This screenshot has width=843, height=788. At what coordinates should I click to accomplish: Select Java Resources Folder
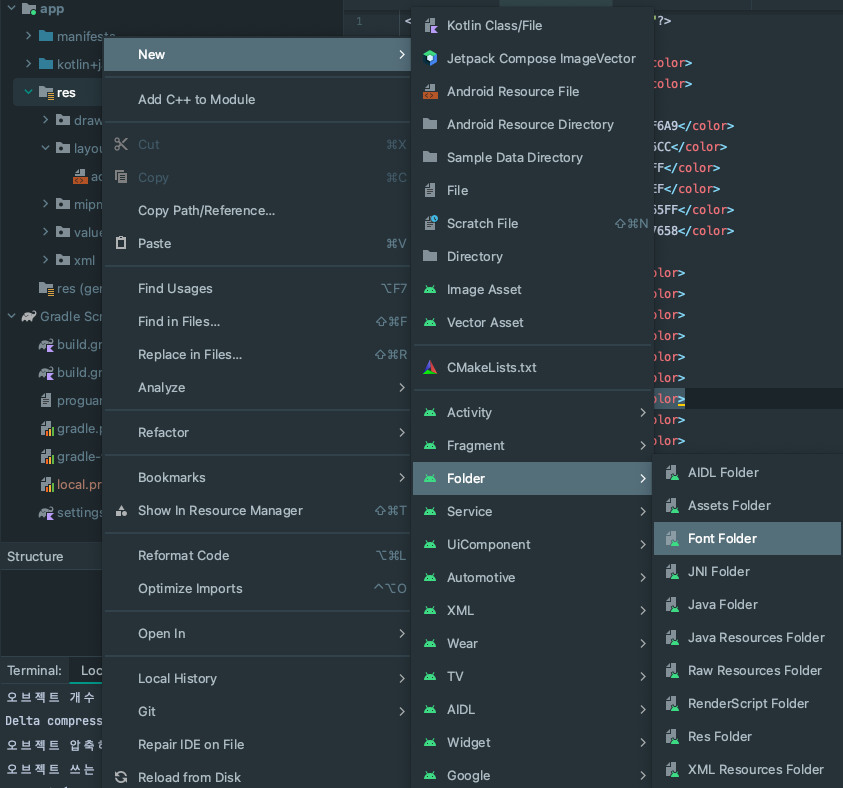[x=747, y=637]
